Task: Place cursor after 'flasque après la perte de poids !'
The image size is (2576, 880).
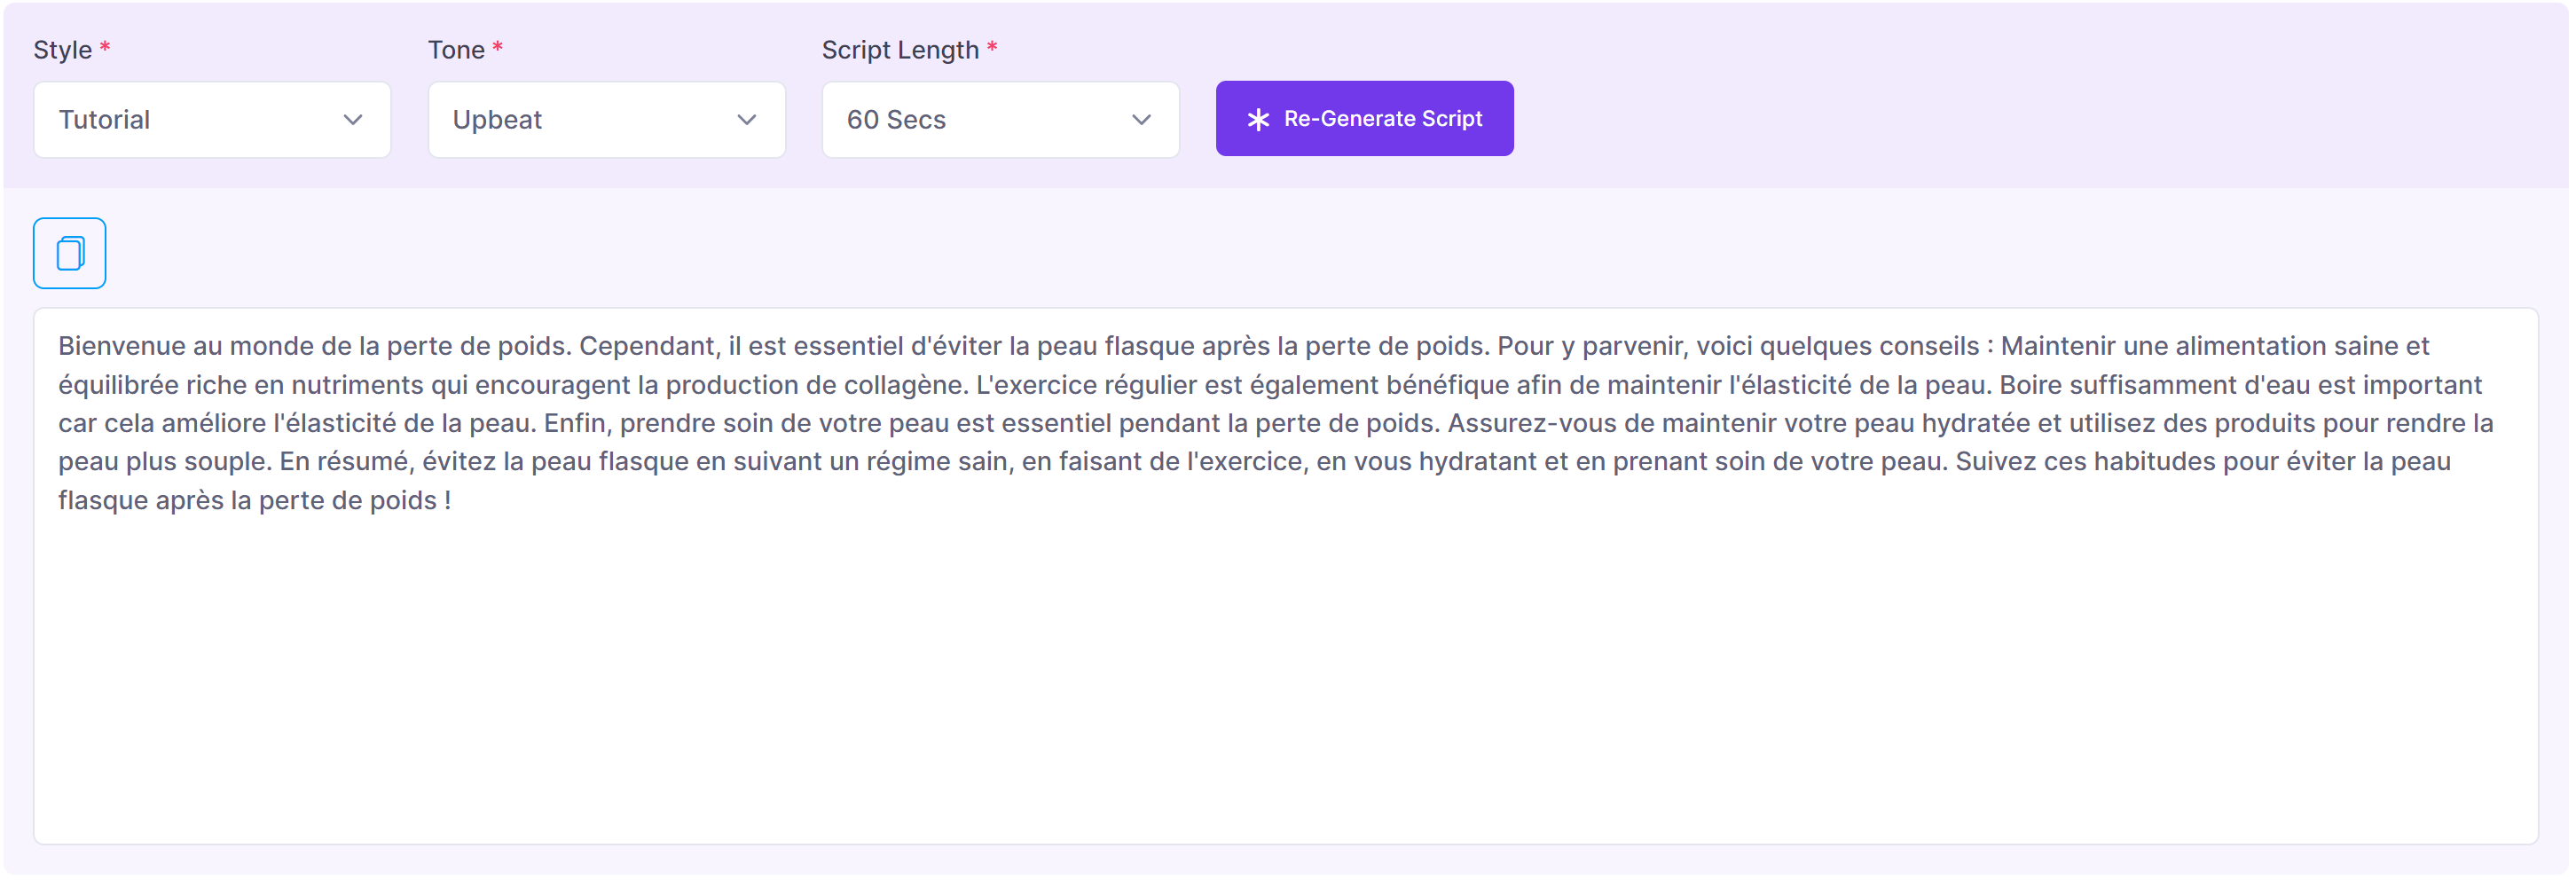Action: tap(452, 500)
